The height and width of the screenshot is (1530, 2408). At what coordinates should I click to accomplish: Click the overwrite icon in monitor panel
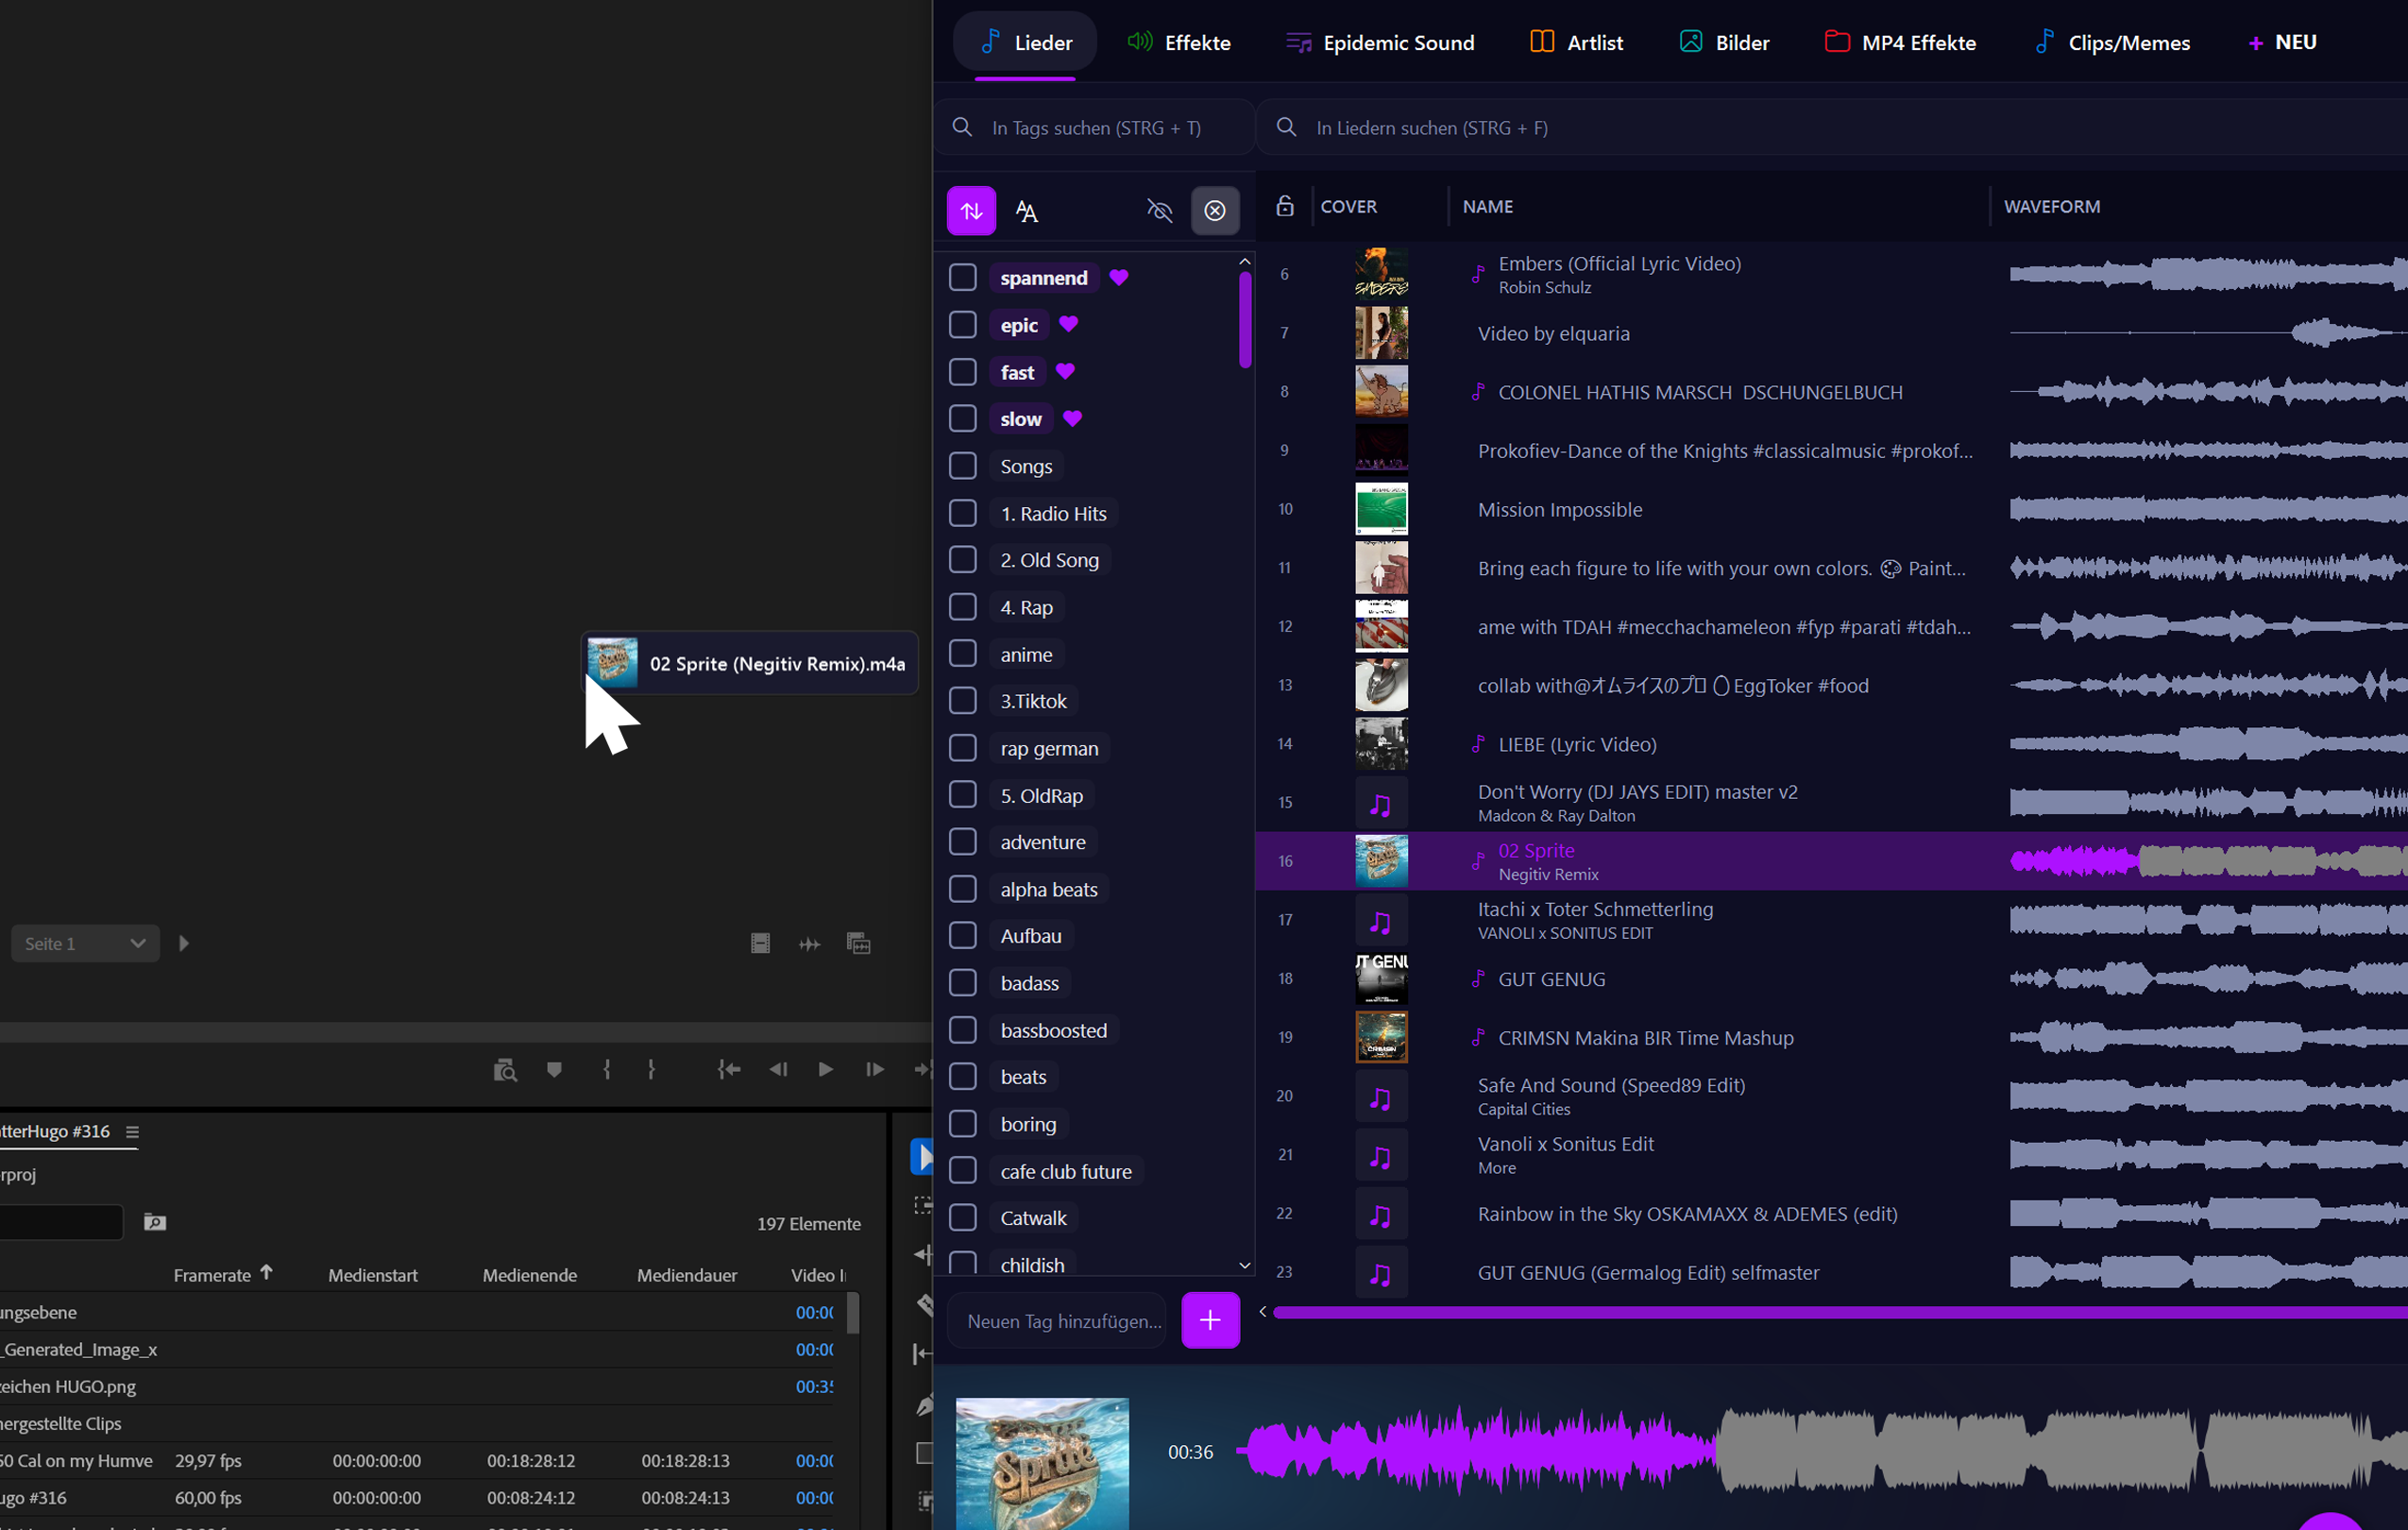point(858,943)
